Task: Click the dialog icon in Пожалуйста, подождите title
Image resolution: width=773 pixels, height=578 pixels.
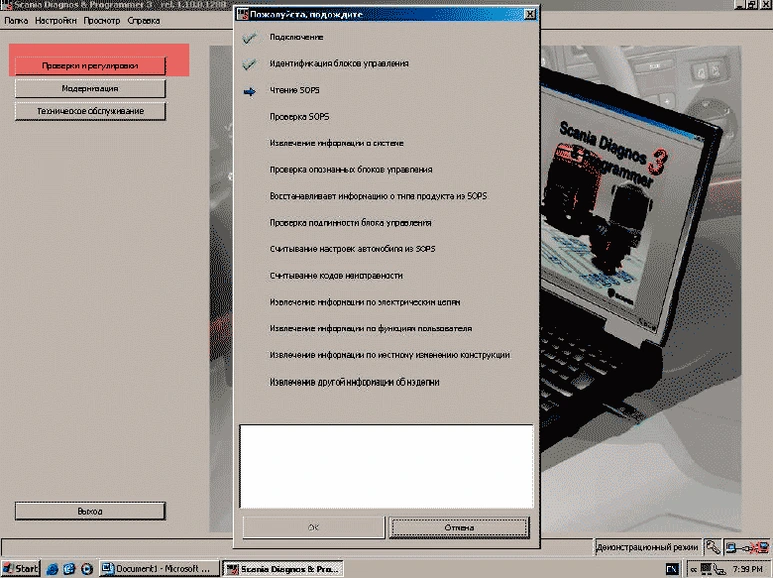Action: click(x=241, y=15)
